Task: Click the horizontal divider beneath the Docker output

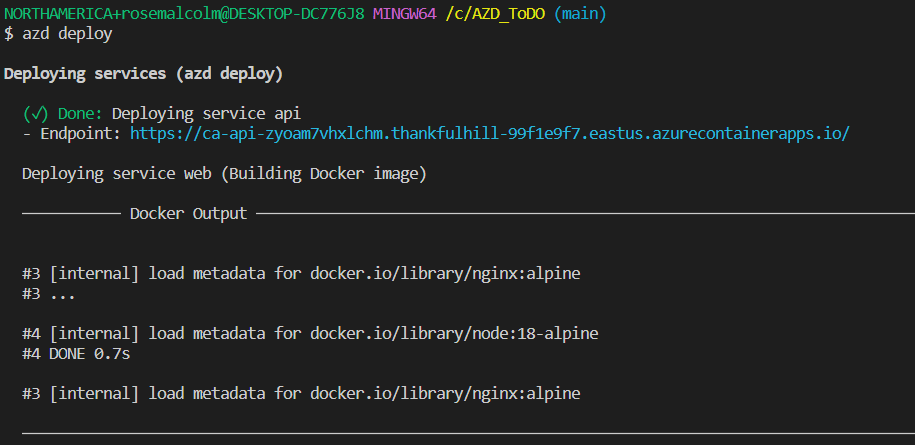Action: (468, 433)
